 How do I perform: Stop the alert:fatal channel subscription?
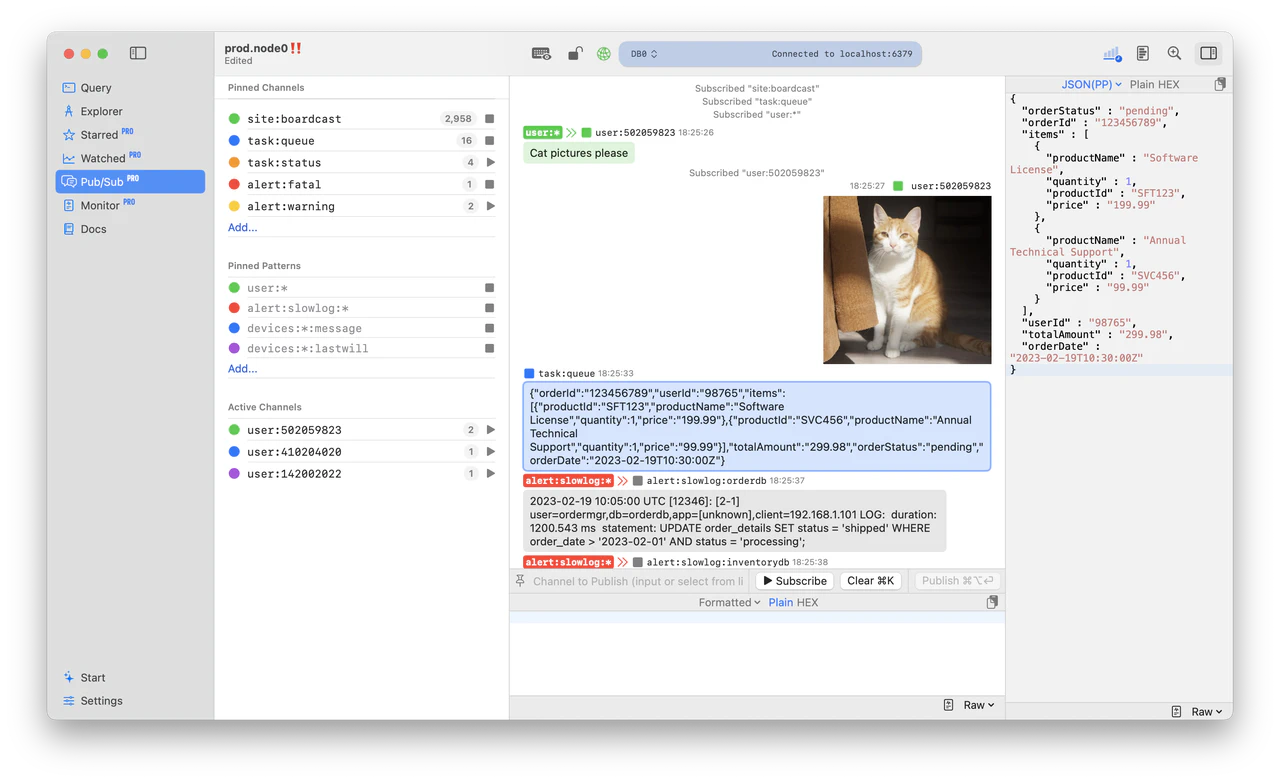pyautogui.click(x=487, y=184)
